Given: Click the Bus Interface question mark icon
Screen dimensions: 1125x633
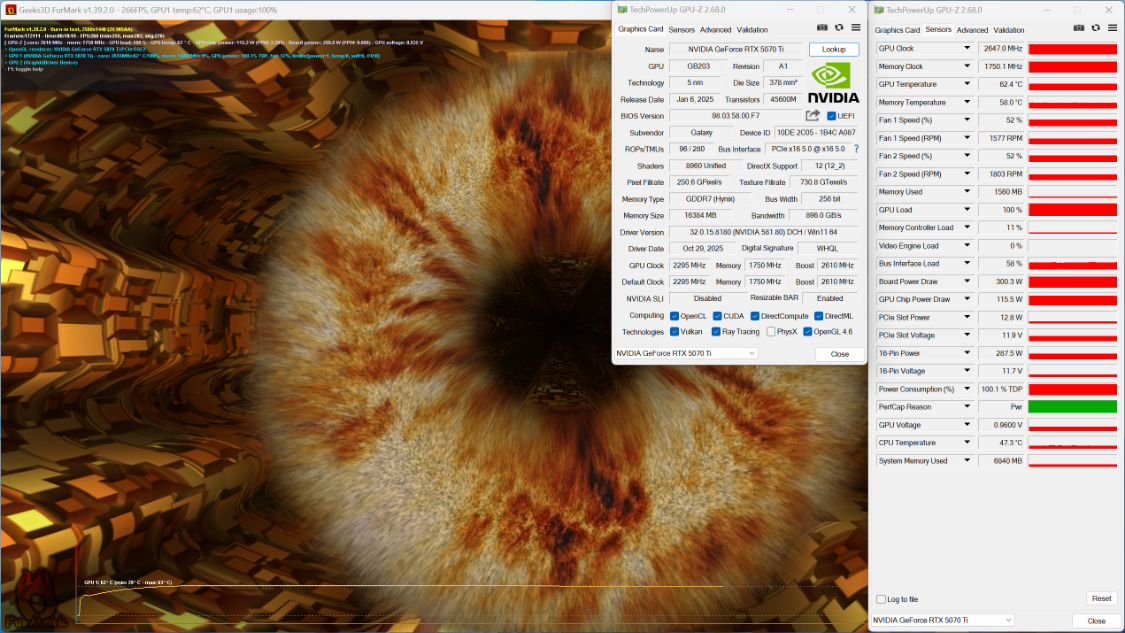Looking at the screenshot, I should click(x=856, y=149).
